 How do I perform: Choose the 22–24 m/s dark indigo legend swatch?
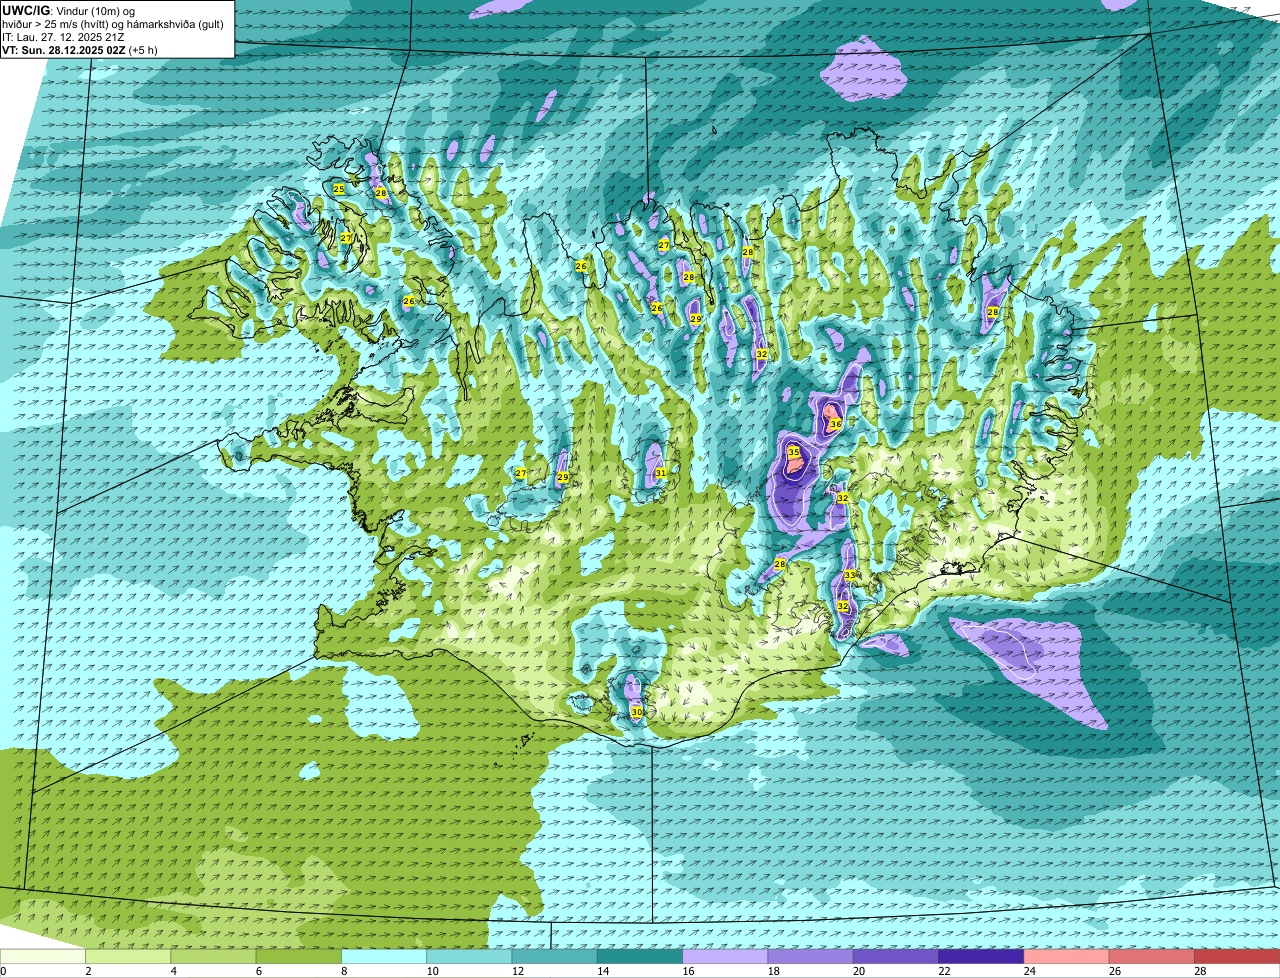[981, 956]
